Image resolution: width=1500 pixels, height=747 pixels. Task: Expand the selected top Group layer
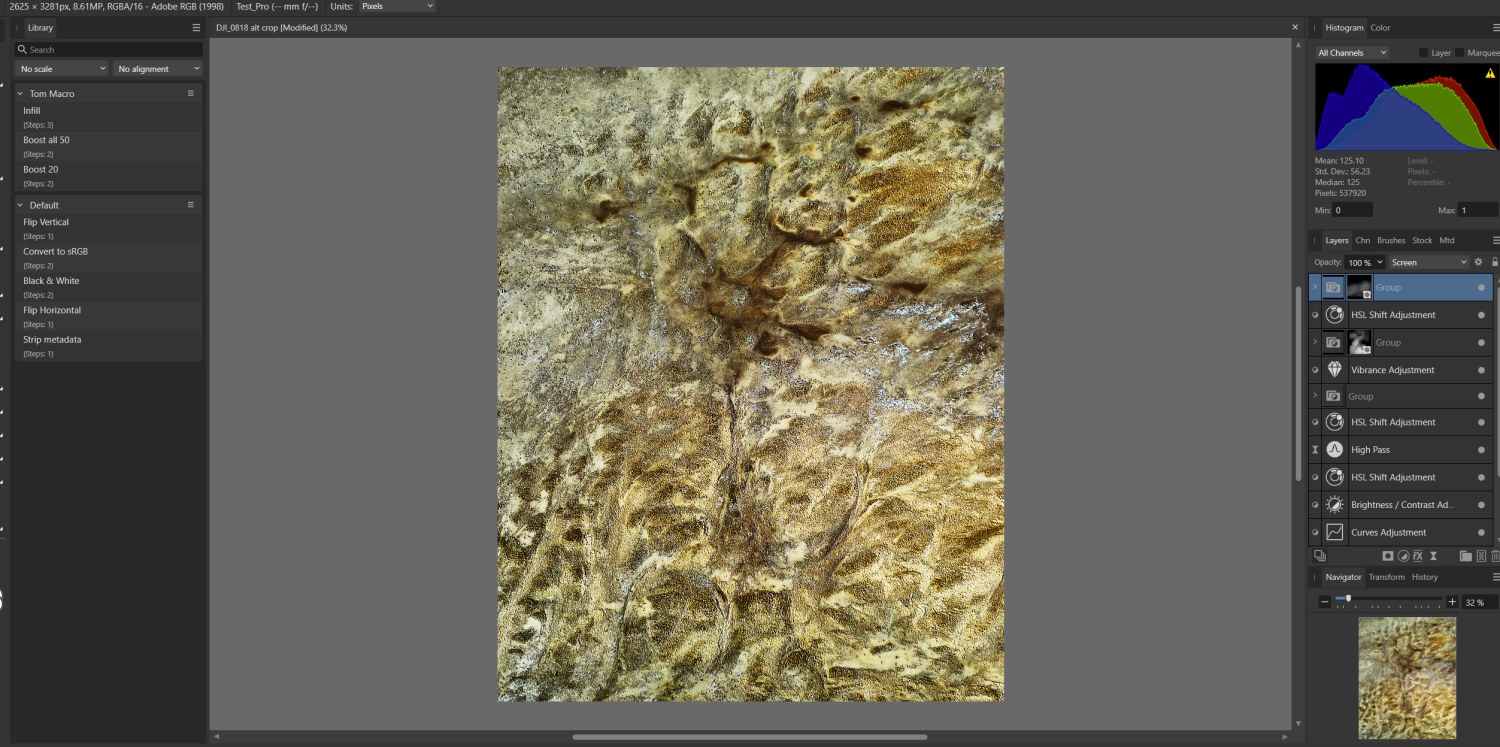(1315, 287)
